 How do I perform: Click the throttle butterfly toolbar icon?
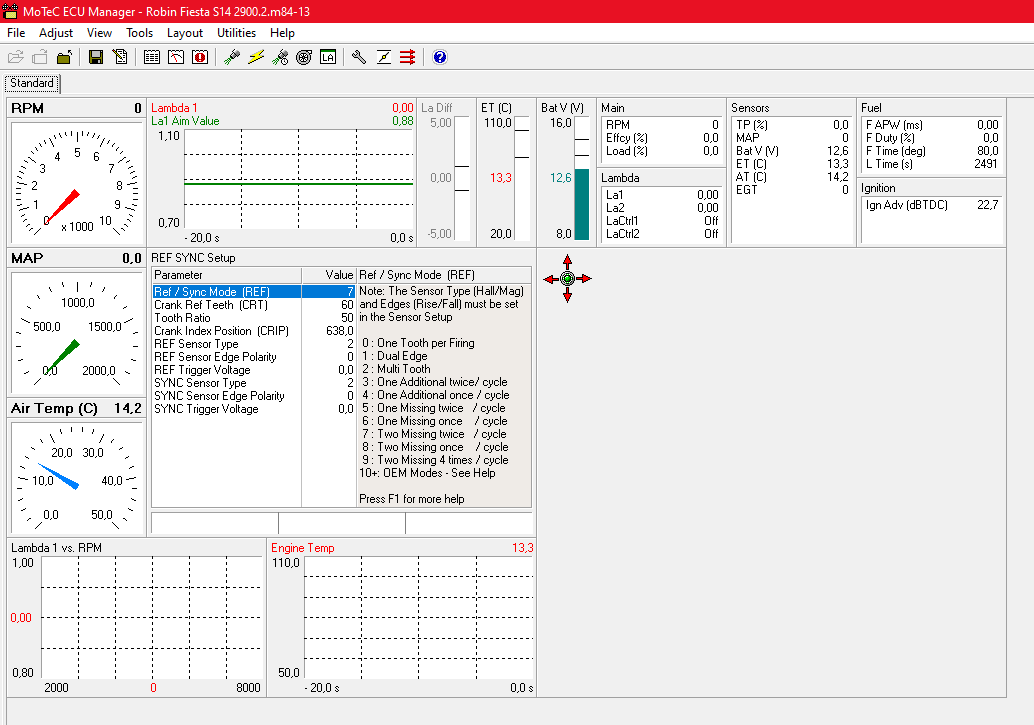coord(384,57)
